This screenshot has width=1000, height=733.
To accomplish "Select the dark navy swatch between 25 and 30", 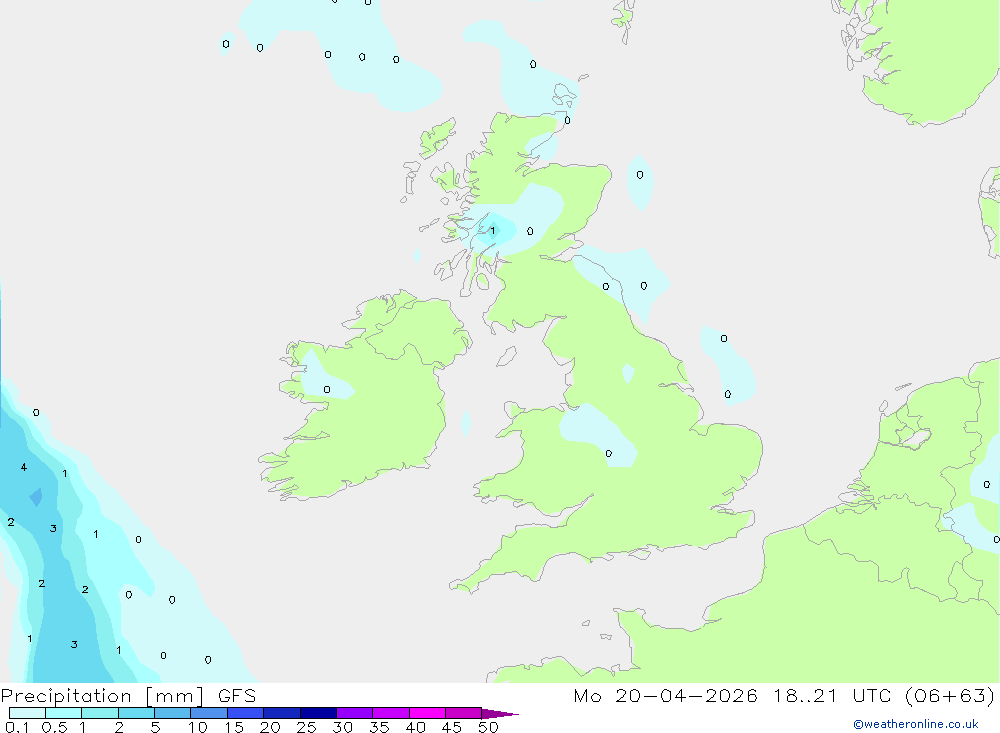I will [318, 713].
